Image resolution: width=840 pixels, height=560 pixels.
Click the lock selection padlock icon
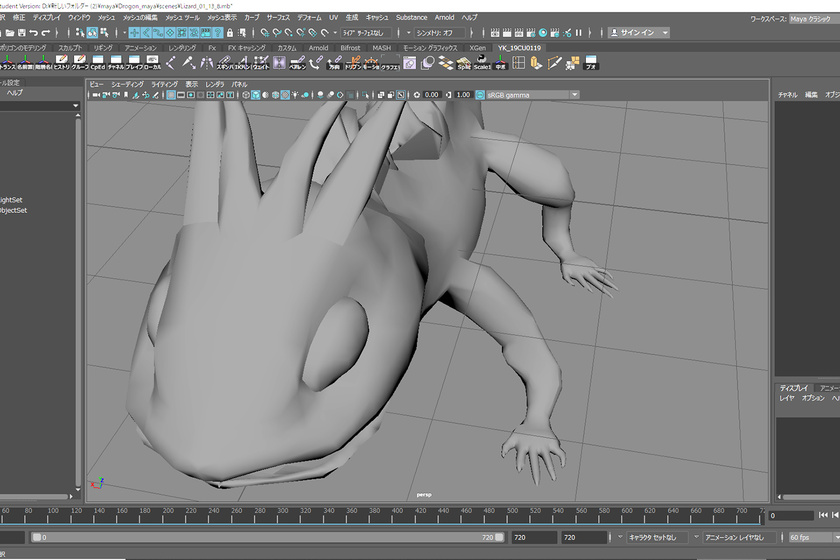(x=228, y=33)
